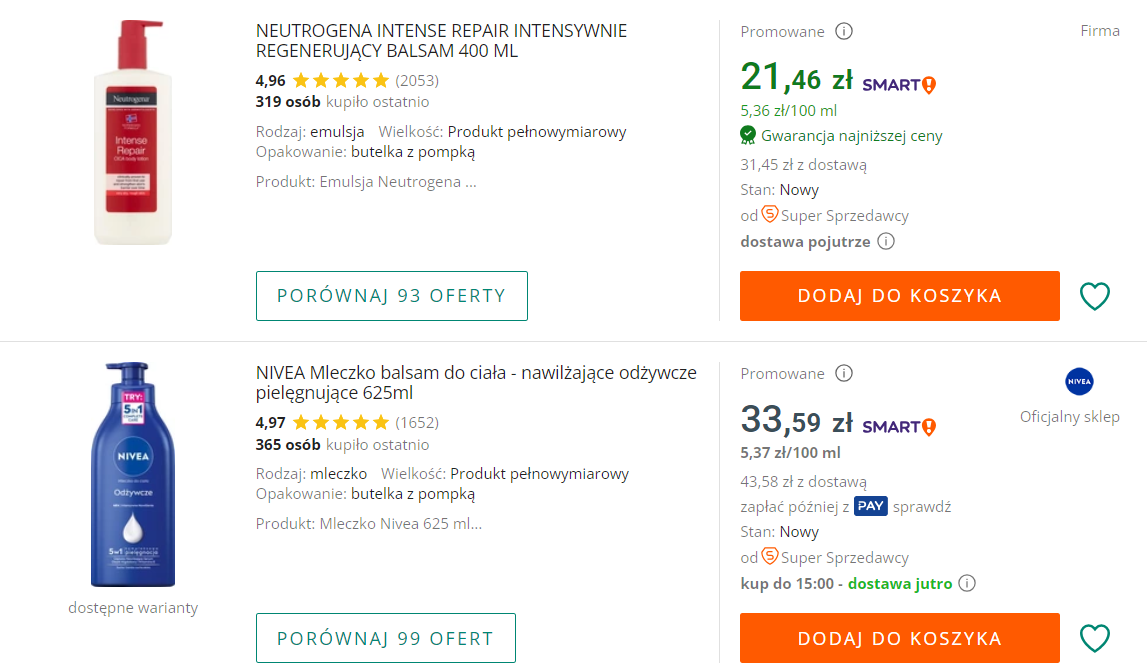The height and width of the screenshot is (672, 1147).
Task: Toggle favorite heart on Neutrogena product
Action: pyautogui.click(x=1095, y=296)
